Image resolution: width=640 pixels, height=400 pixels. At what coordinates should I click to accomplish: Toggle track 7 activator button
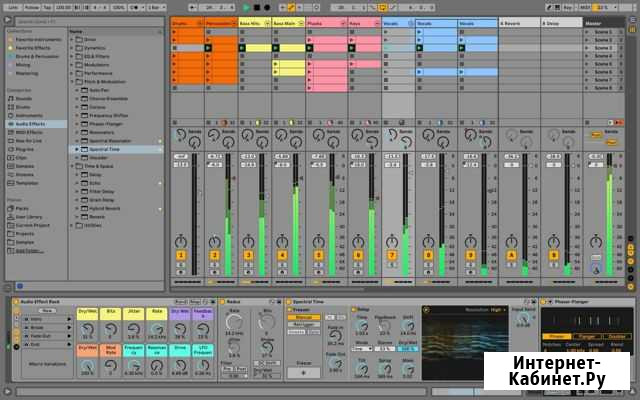tap(392, 256)
